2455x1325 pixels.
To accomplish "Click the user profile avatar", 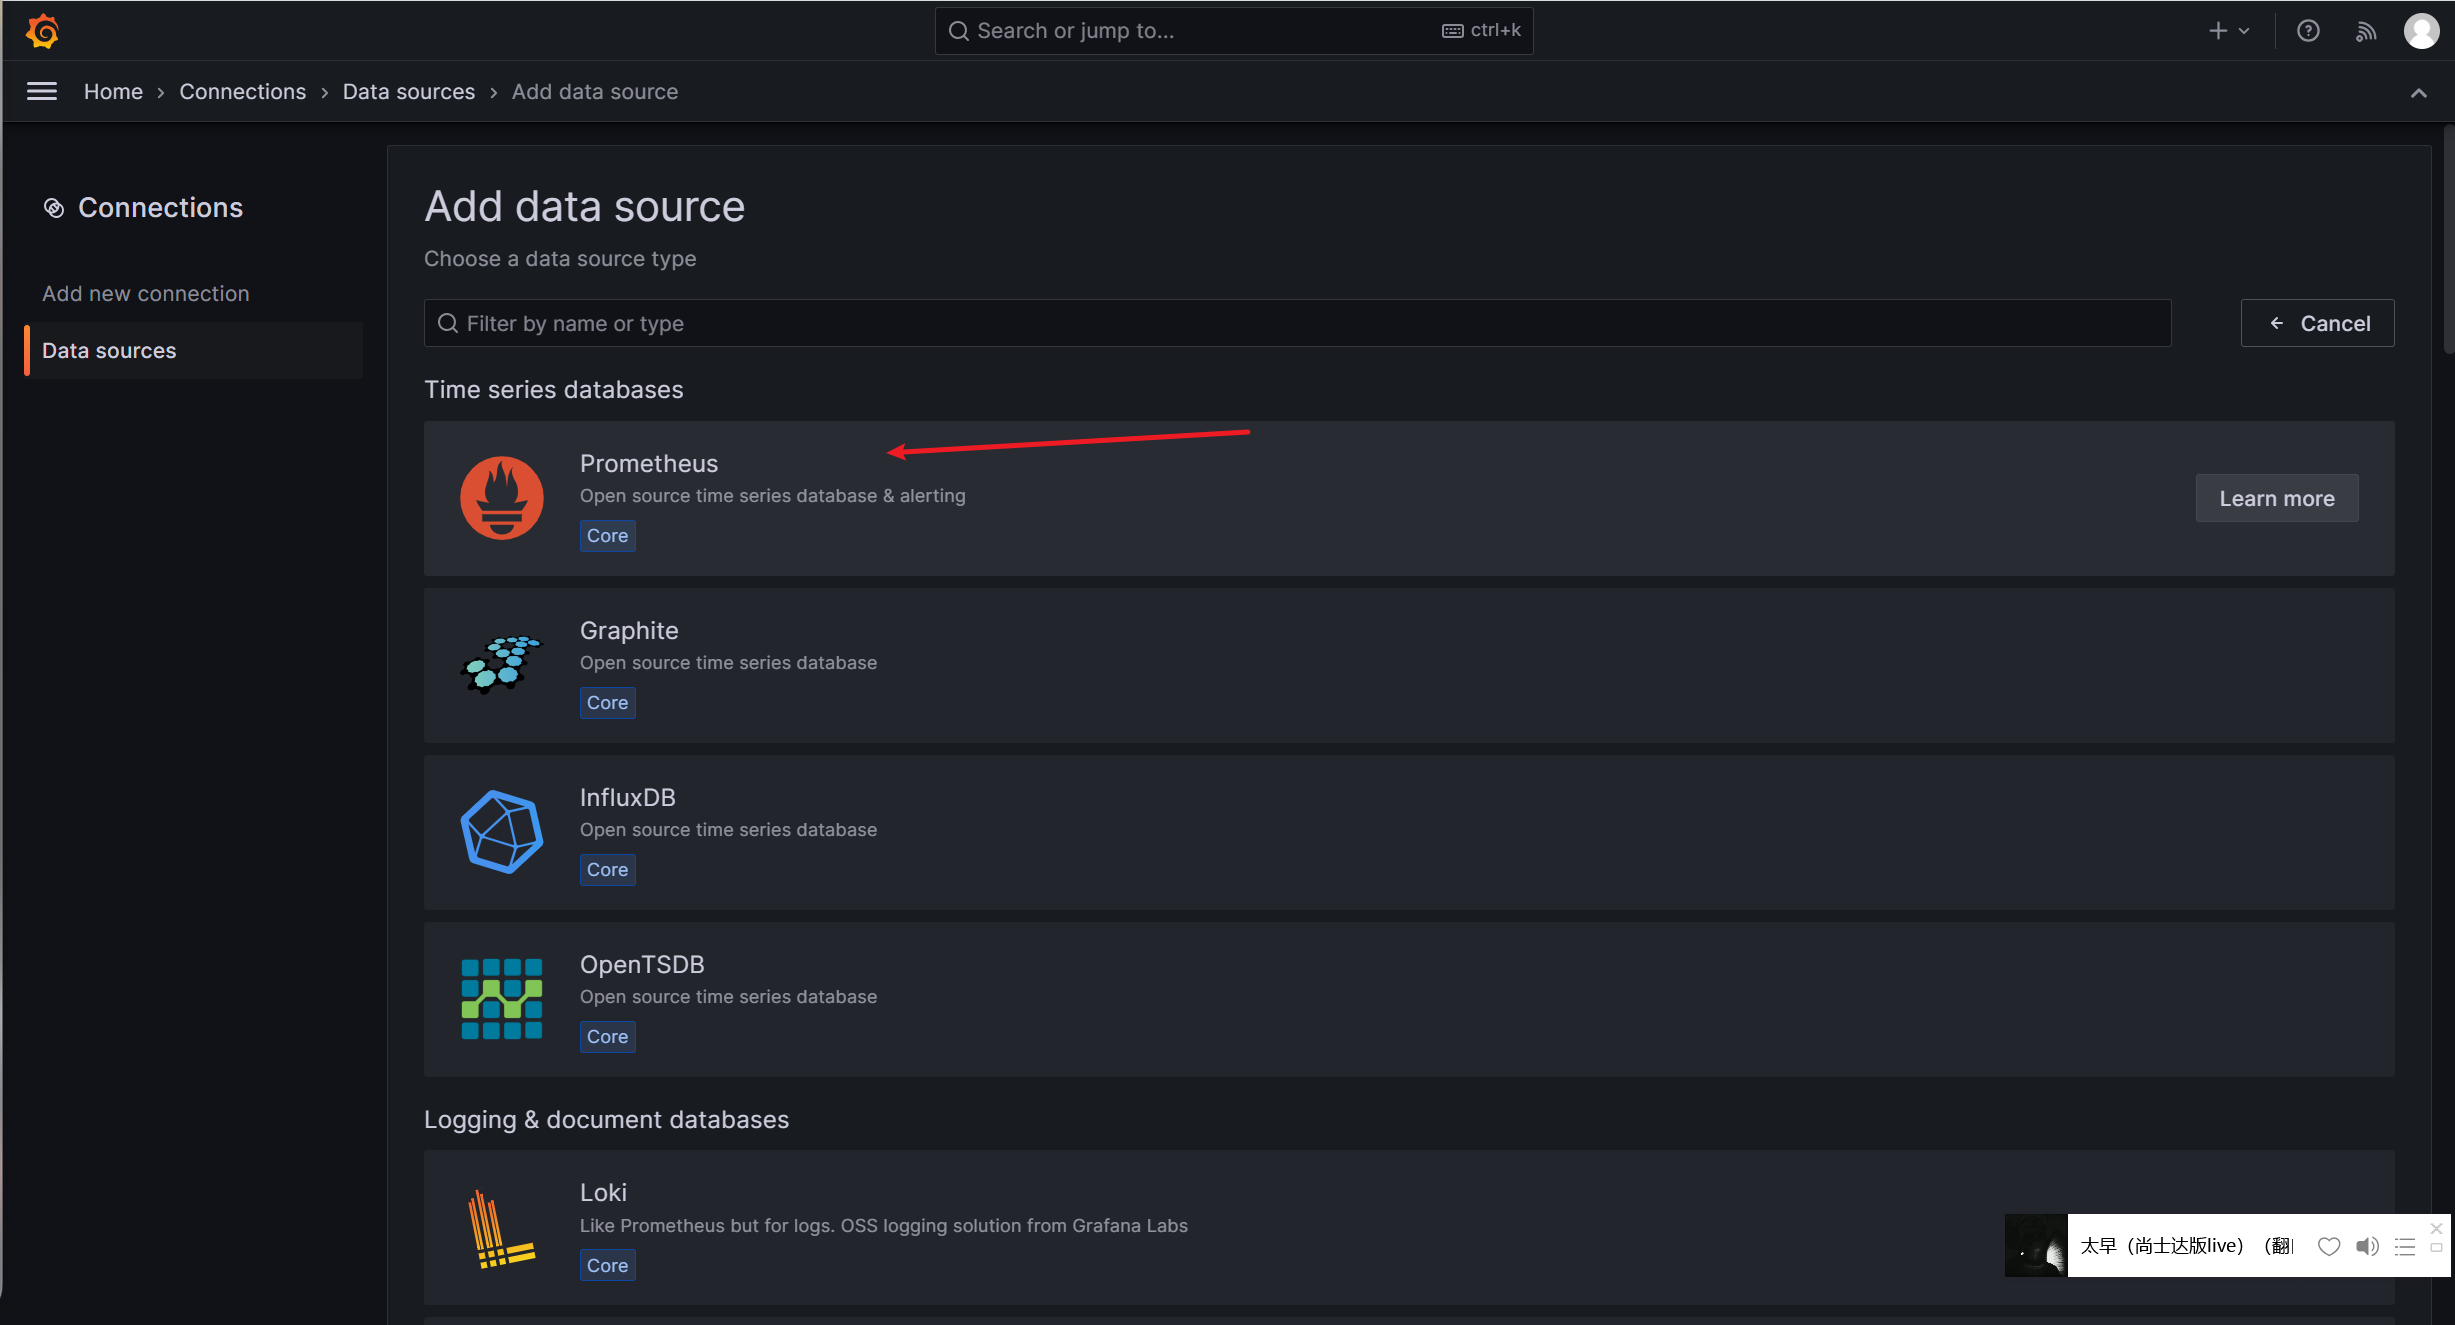I will (2421, 31).
